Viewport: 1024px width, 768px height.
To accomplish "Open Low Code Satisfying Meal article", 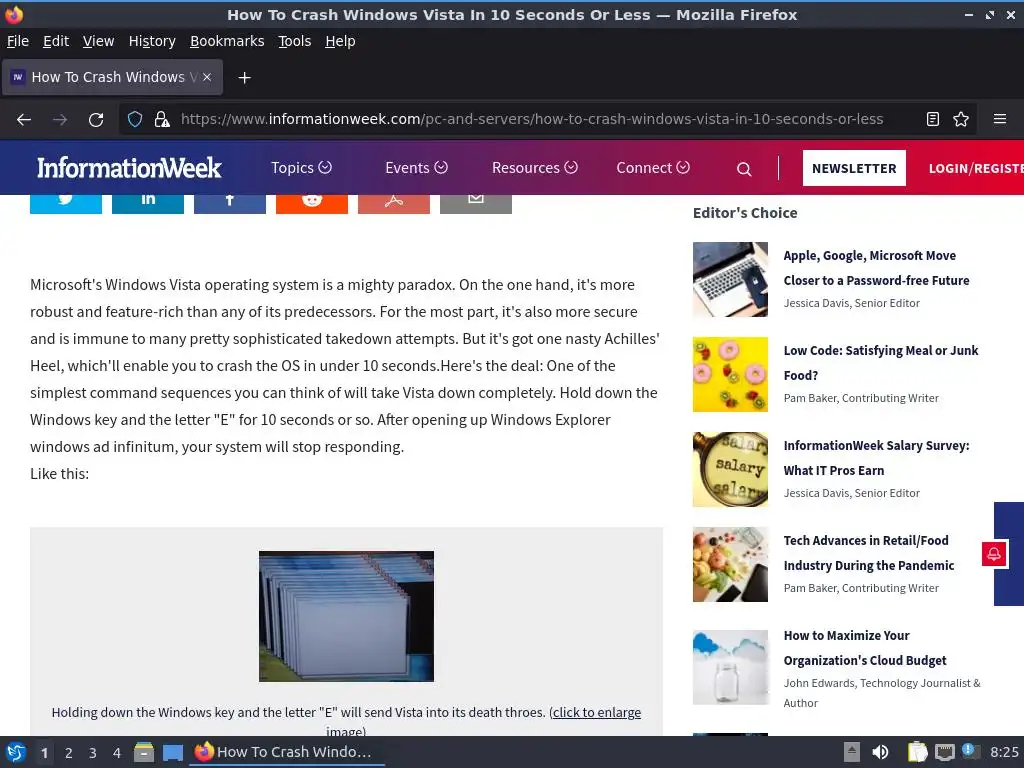I will click(881, 362).
